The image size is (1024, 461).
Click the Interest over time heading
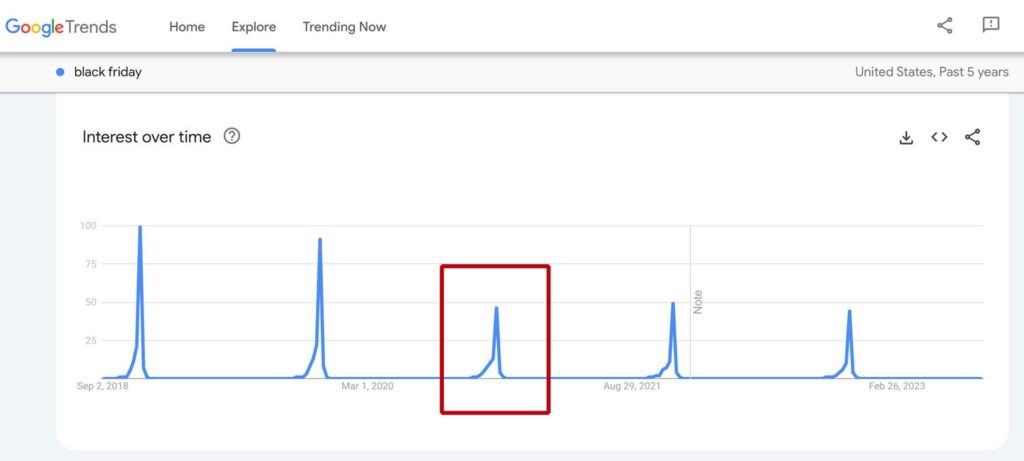coord(147,137)
